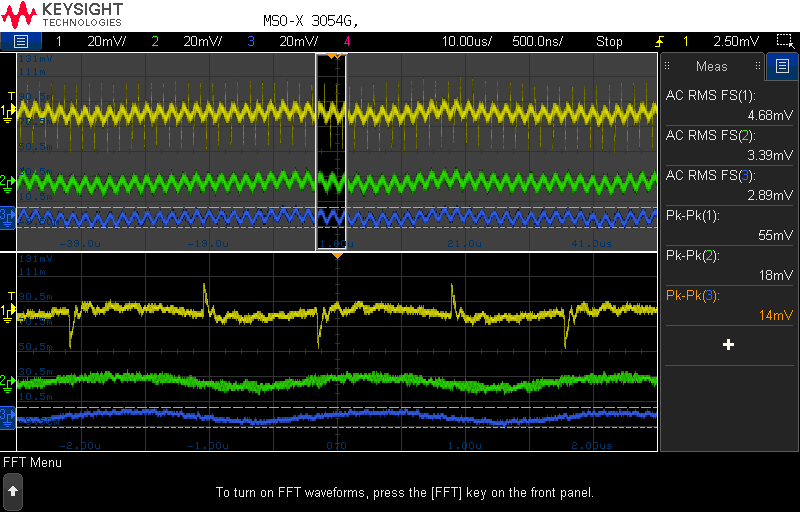Image resolution: width=800 pixels, height=512 pixels.
Task: Select the Meas tab header
Action: pos(712,66)
